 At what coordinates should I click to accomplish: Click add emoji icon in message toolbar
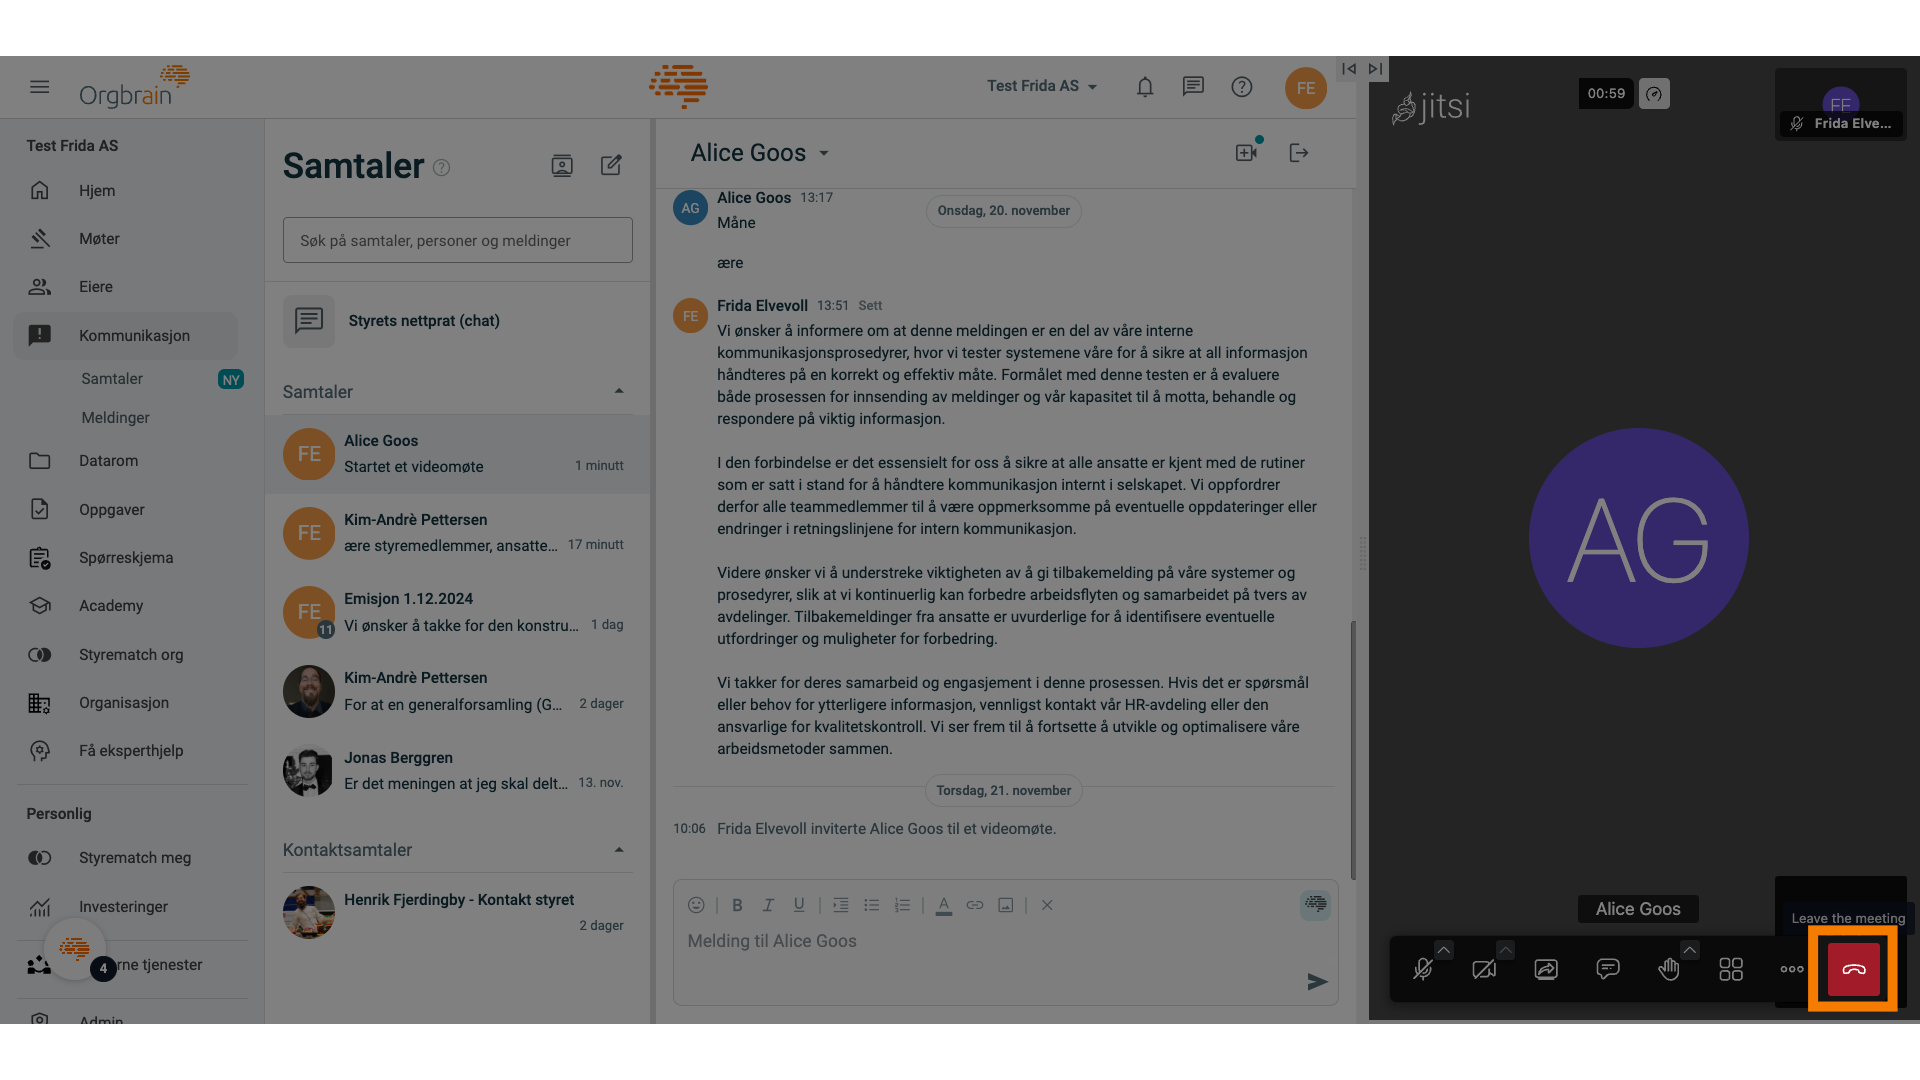click(x=695, y=905)
